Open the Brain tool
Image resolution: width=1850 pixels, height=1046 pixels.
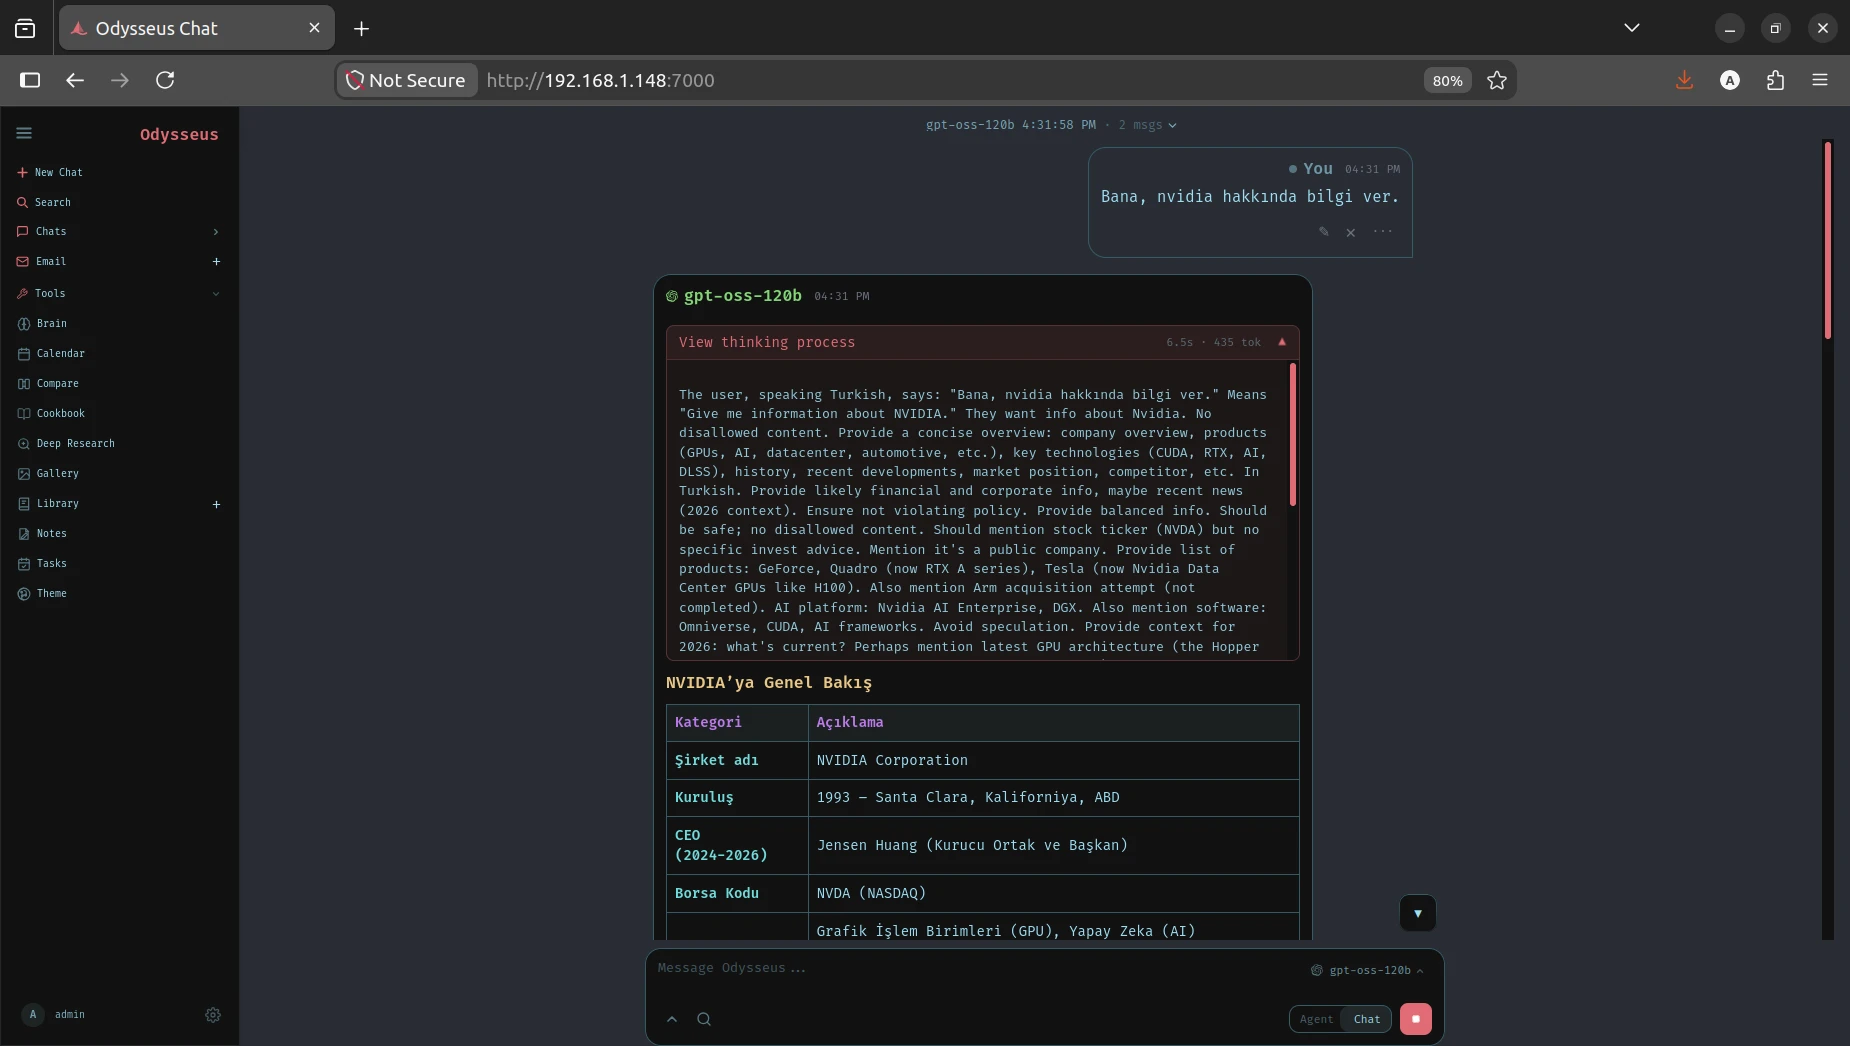pyautogui.click(x=42, y=323)
